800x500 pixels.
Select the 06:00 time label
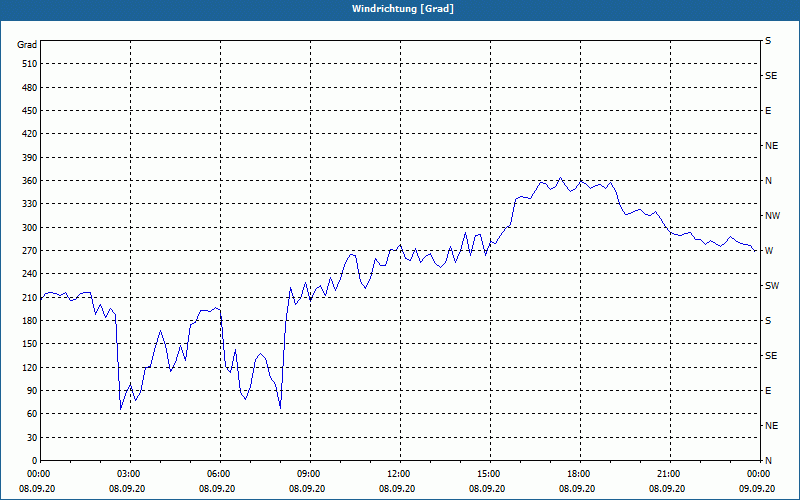[220, 474]
